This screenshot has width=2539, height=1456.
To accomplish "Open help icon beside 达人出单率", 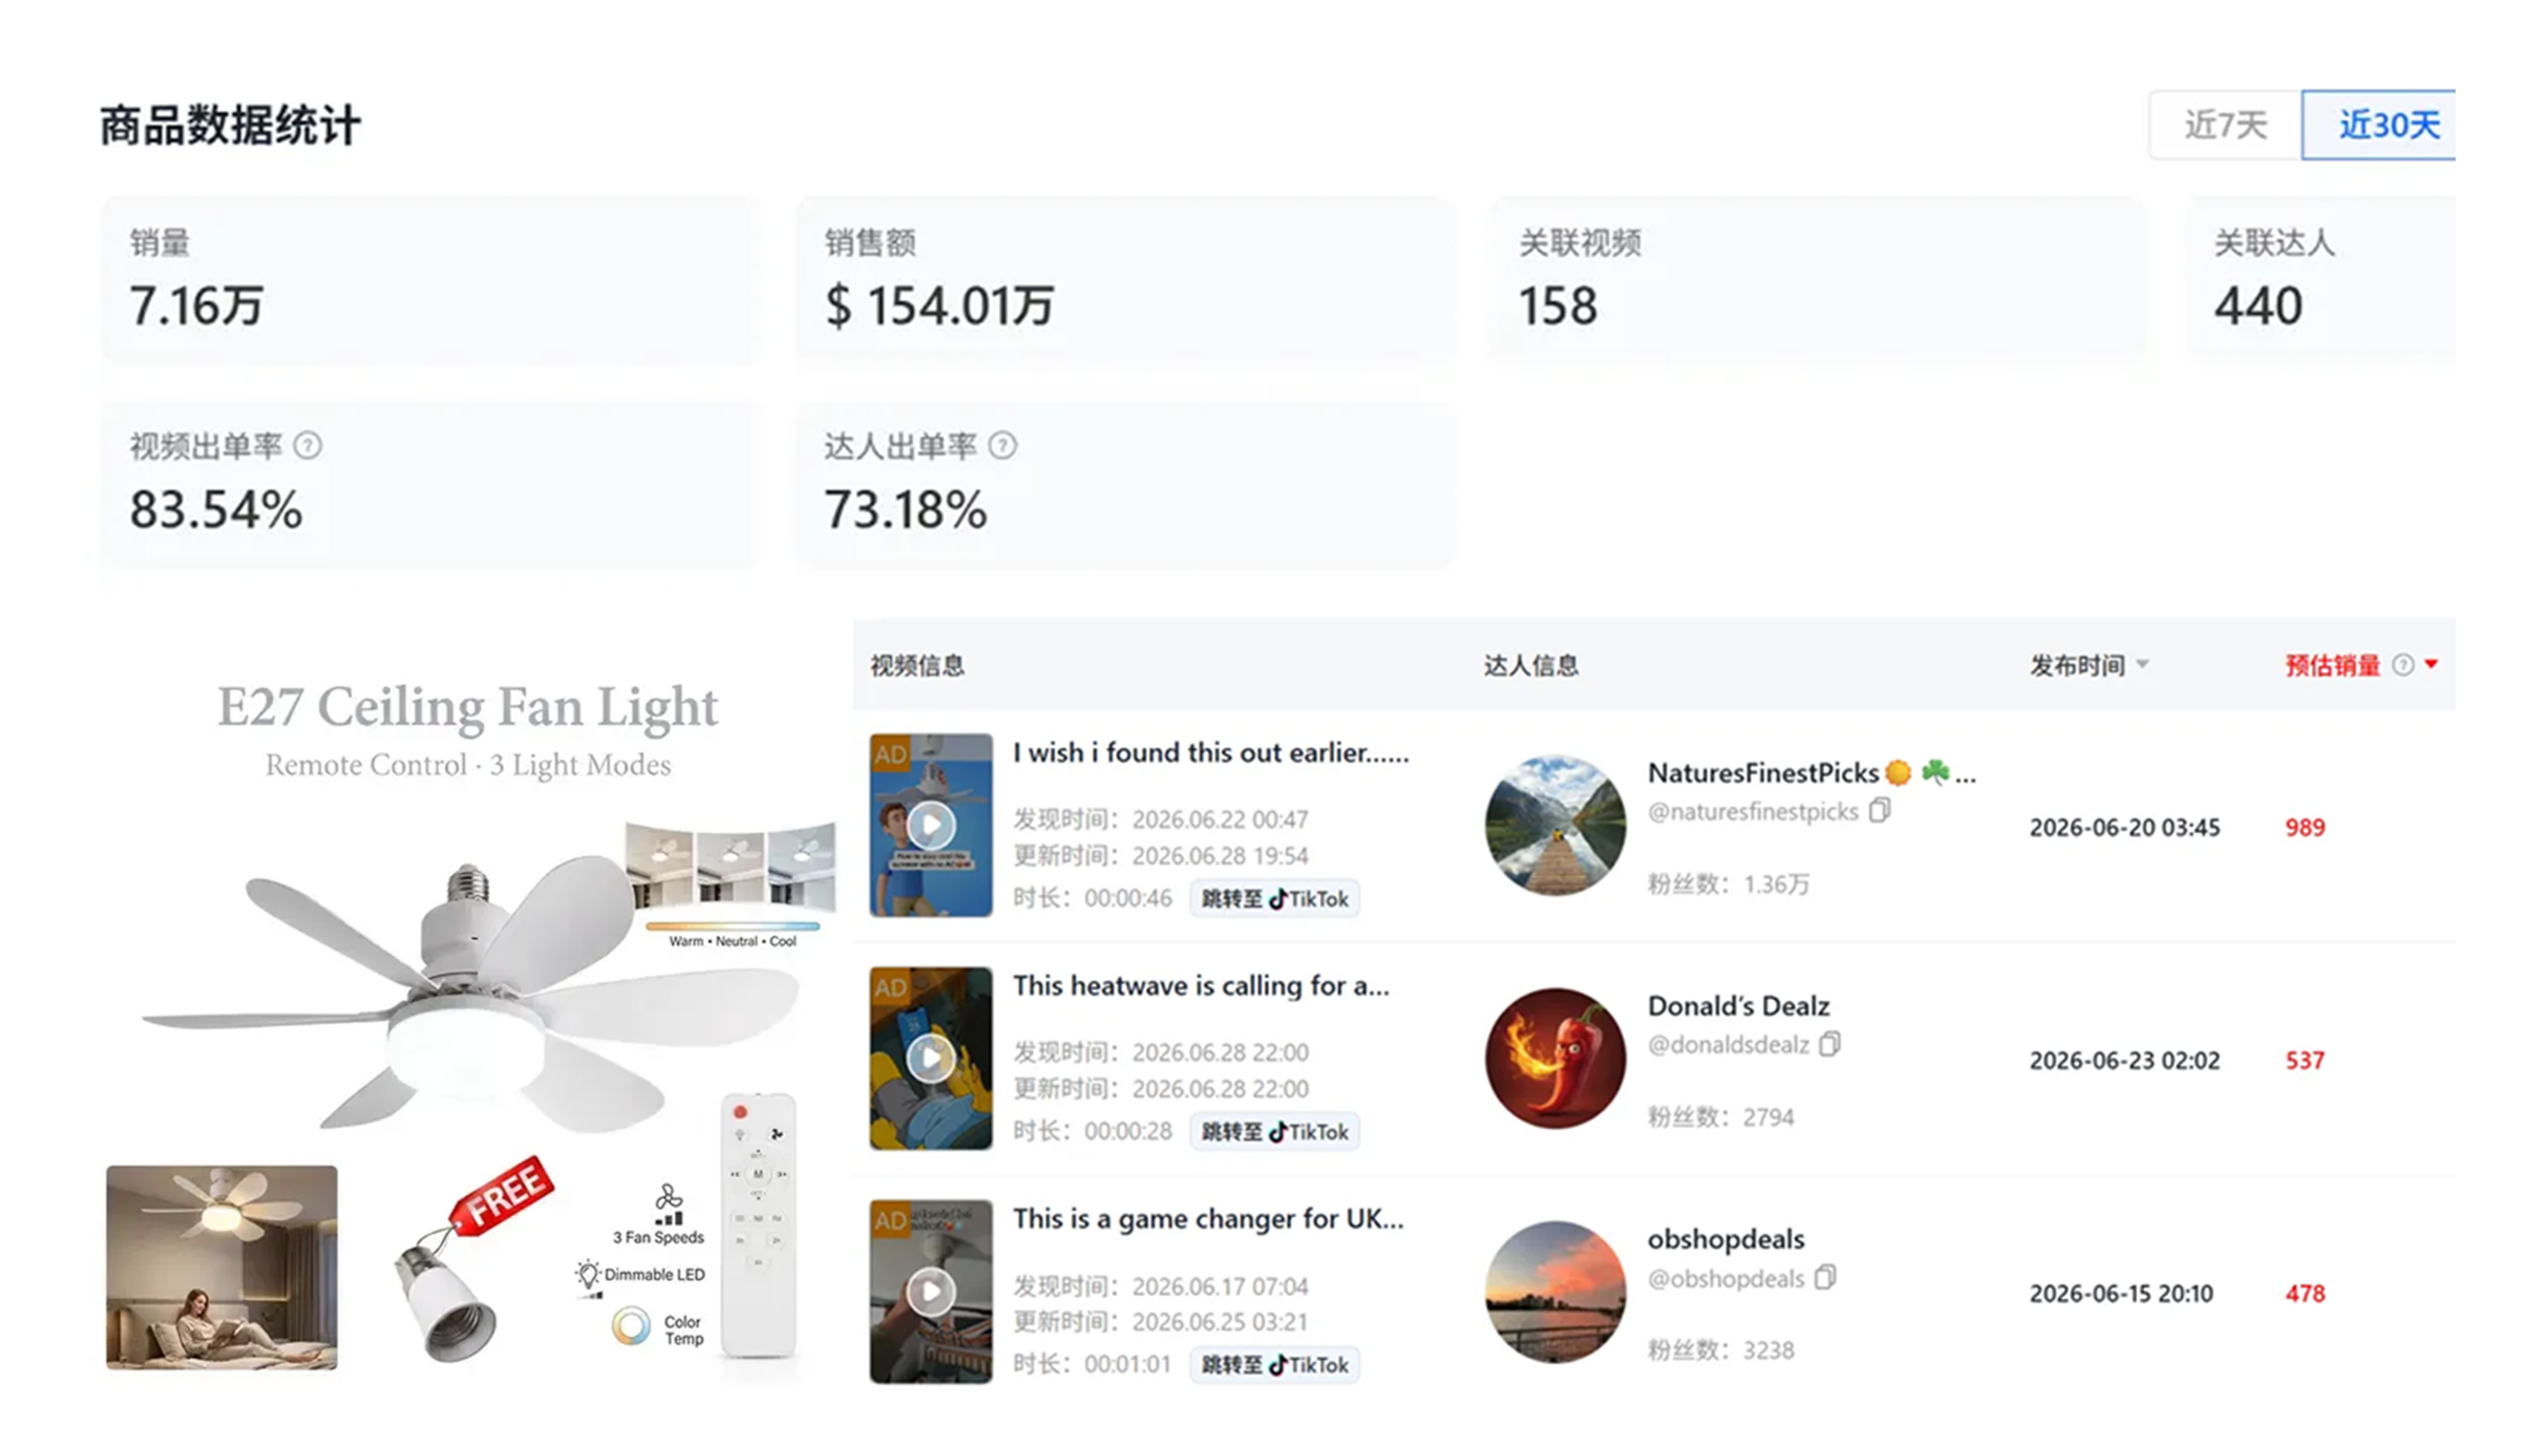I will (1002, 446).
